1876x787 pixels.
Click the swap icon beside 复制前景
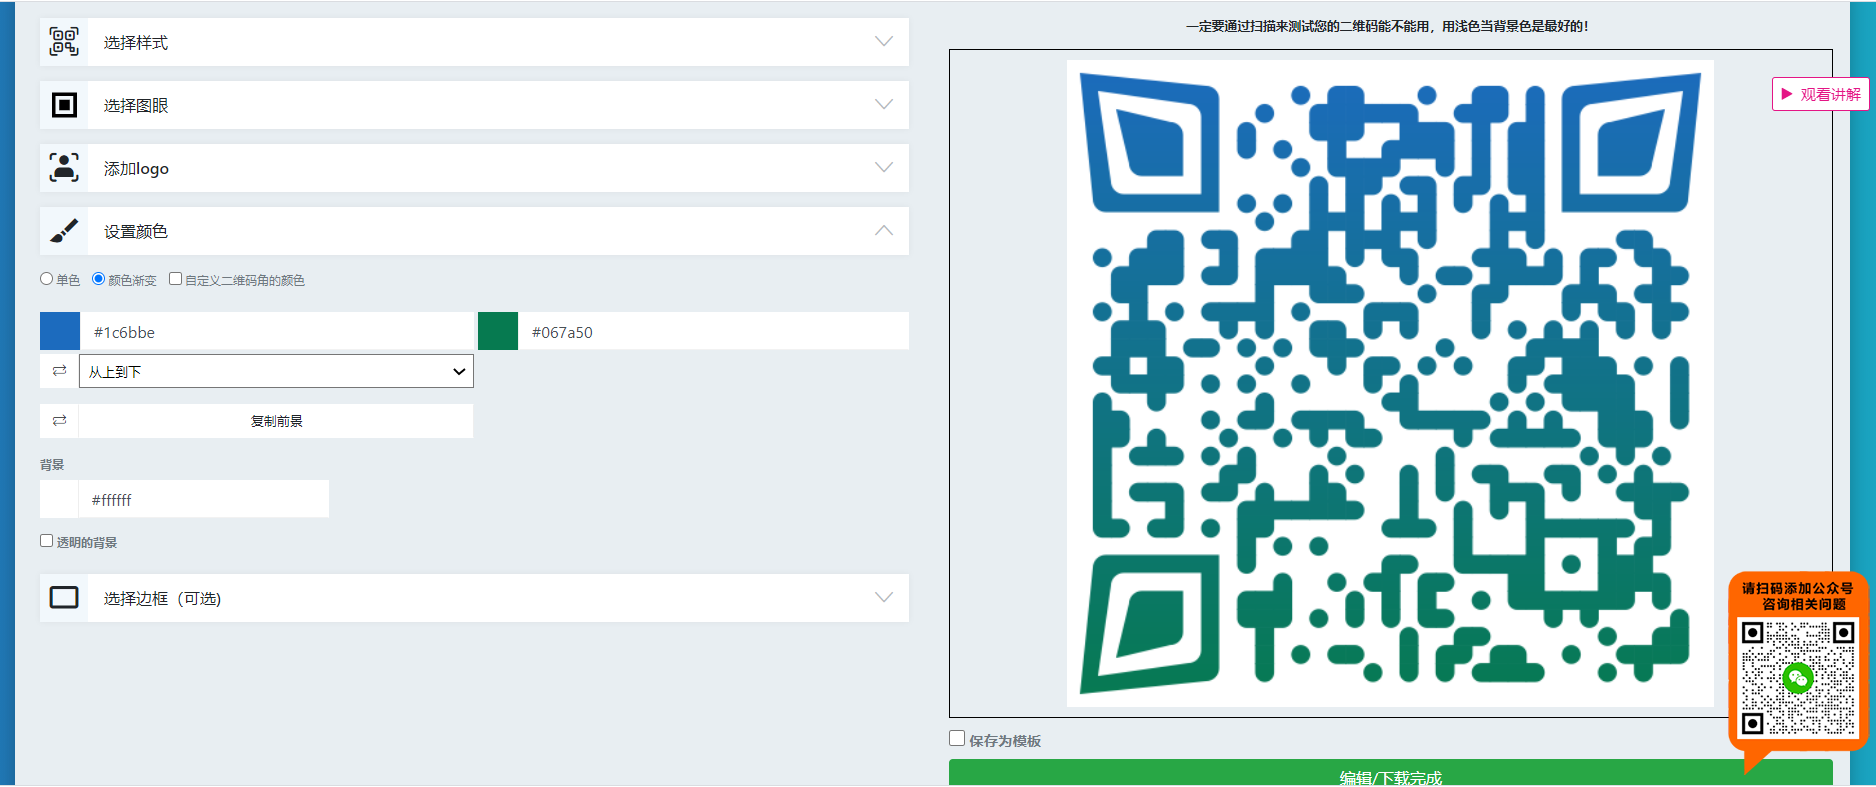click(x=59, y=421)
